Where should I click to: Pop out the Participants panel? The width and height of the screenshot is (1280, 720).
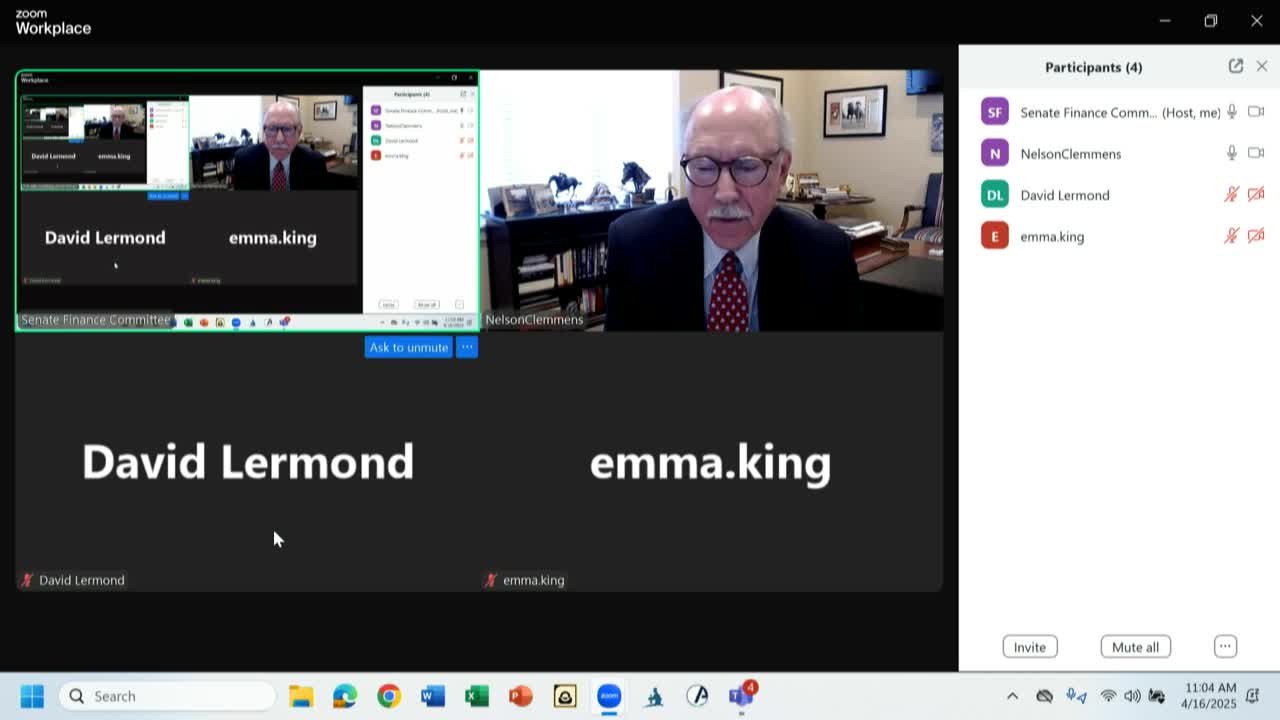click(1236, 66)
